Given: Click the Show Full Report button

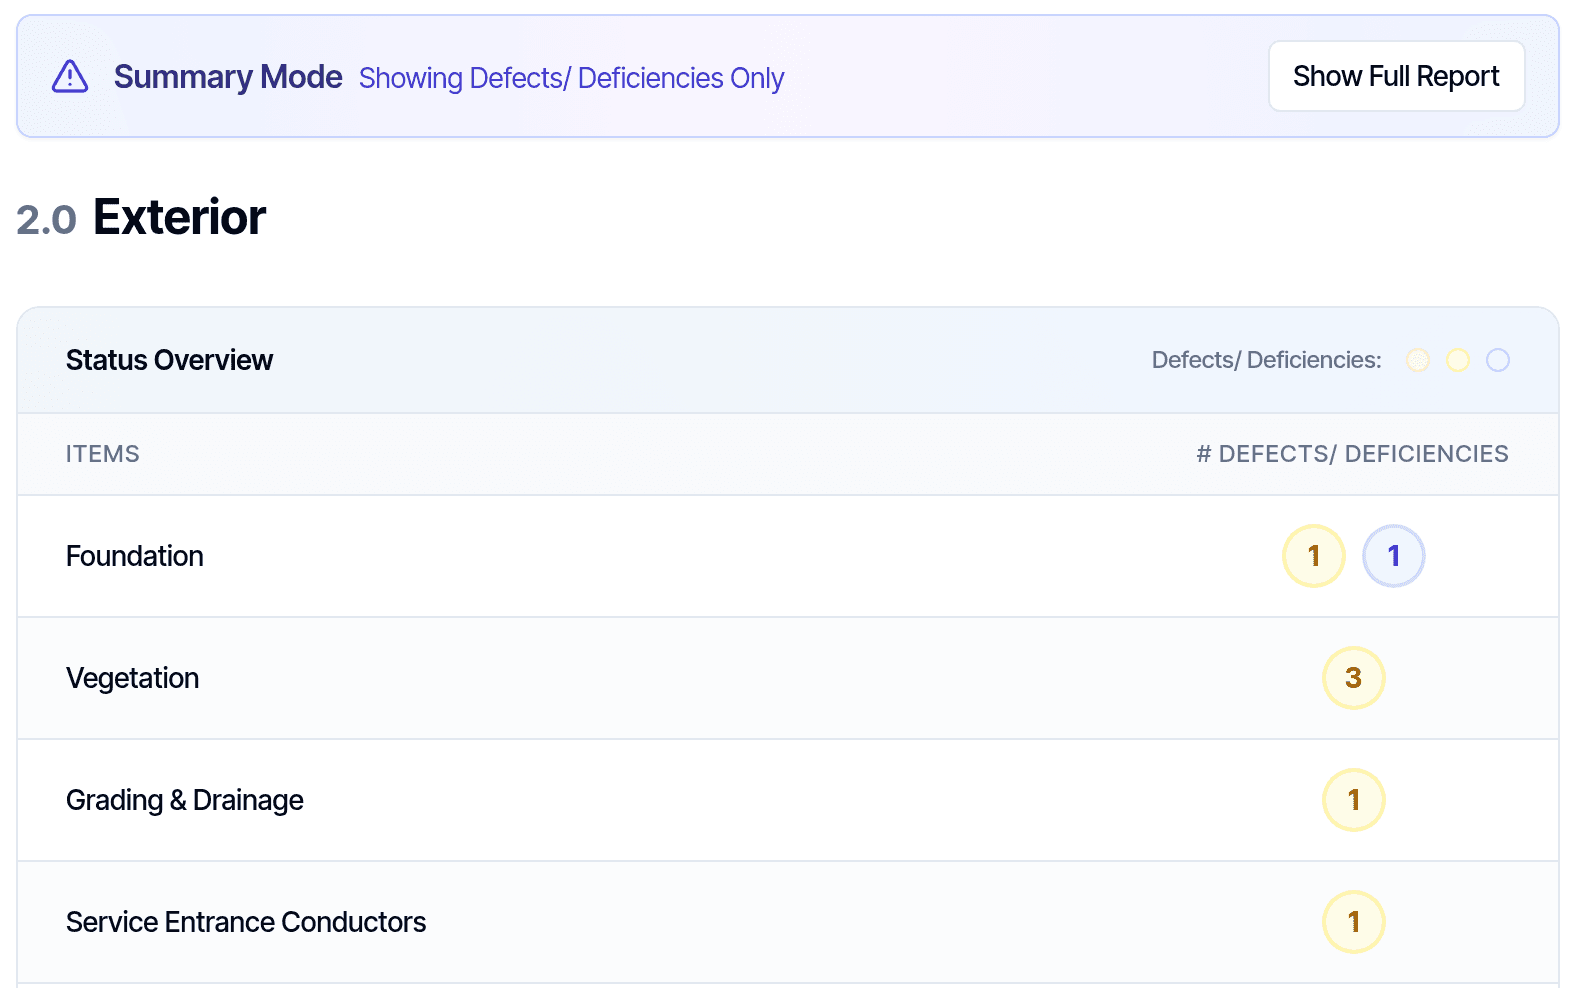Looking at the screenshot, I should pos(1396,76).
